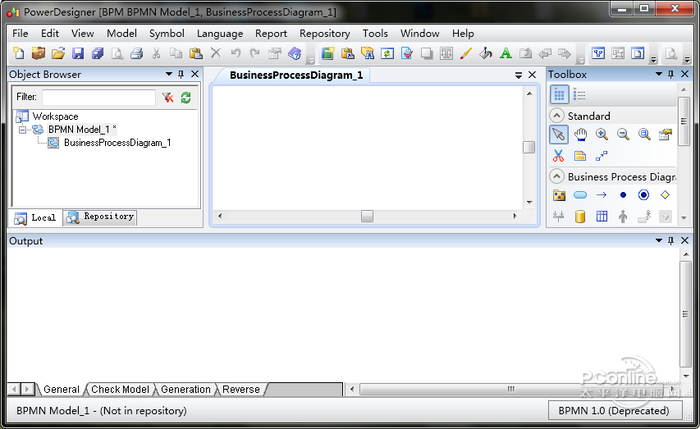The height and width of the screenshot is (429, 700).
Task: Click the Save floppy disk icon
Action: 78,54
